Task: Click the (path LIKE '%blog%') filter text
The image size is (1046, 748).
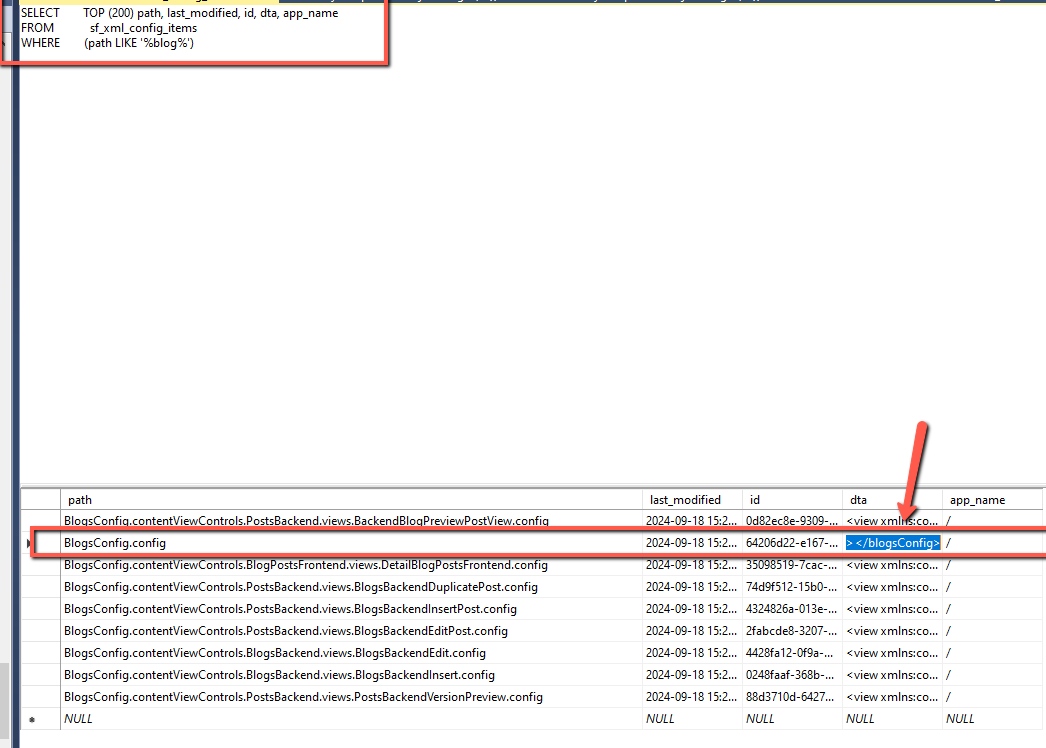Action: click(x=139, y=43)
